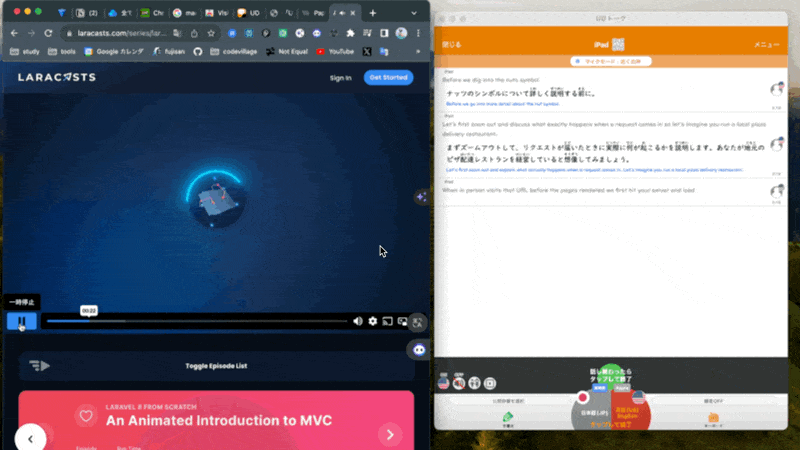Open the study bookmark folder
The image size is (800, 450).
coord(24,52)
